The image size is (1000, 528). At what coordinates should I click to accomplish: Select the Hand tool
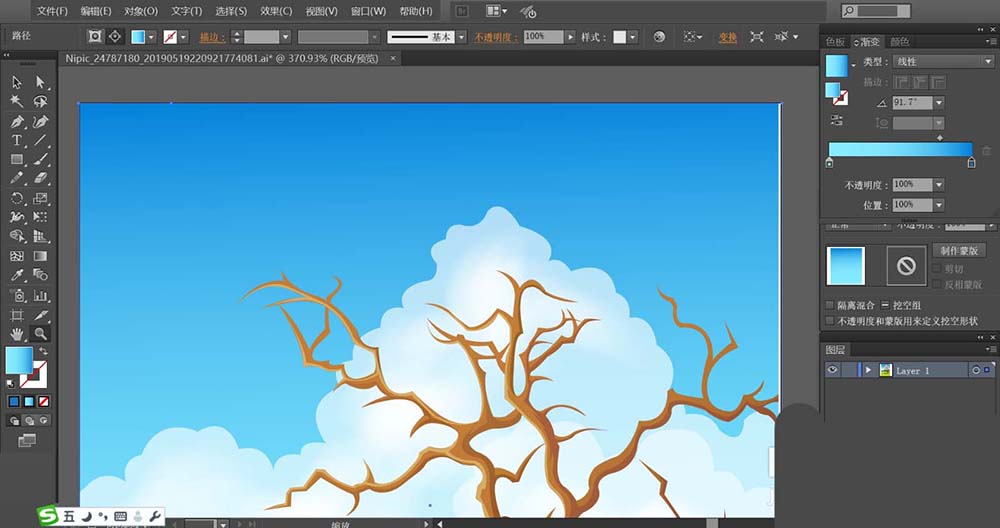click(17, 334)
